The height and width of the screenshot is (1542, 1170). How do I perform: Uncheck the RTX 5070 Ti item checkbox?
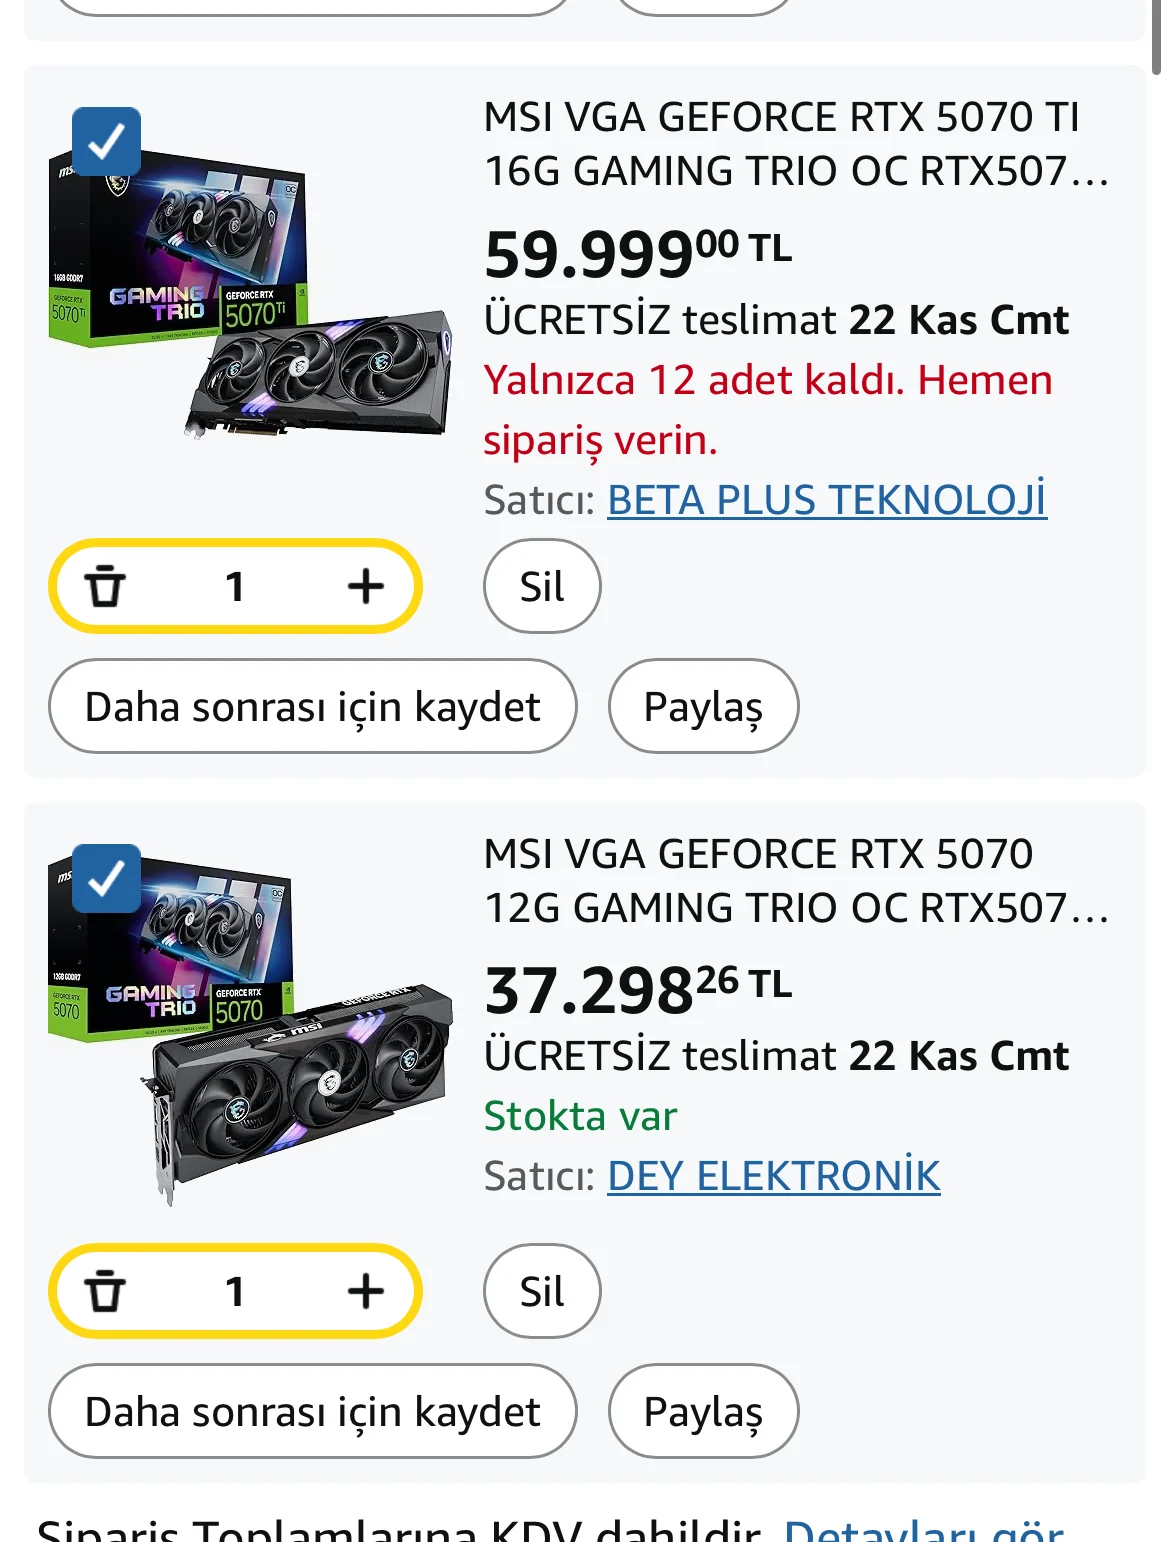click(x=107, y=142)
